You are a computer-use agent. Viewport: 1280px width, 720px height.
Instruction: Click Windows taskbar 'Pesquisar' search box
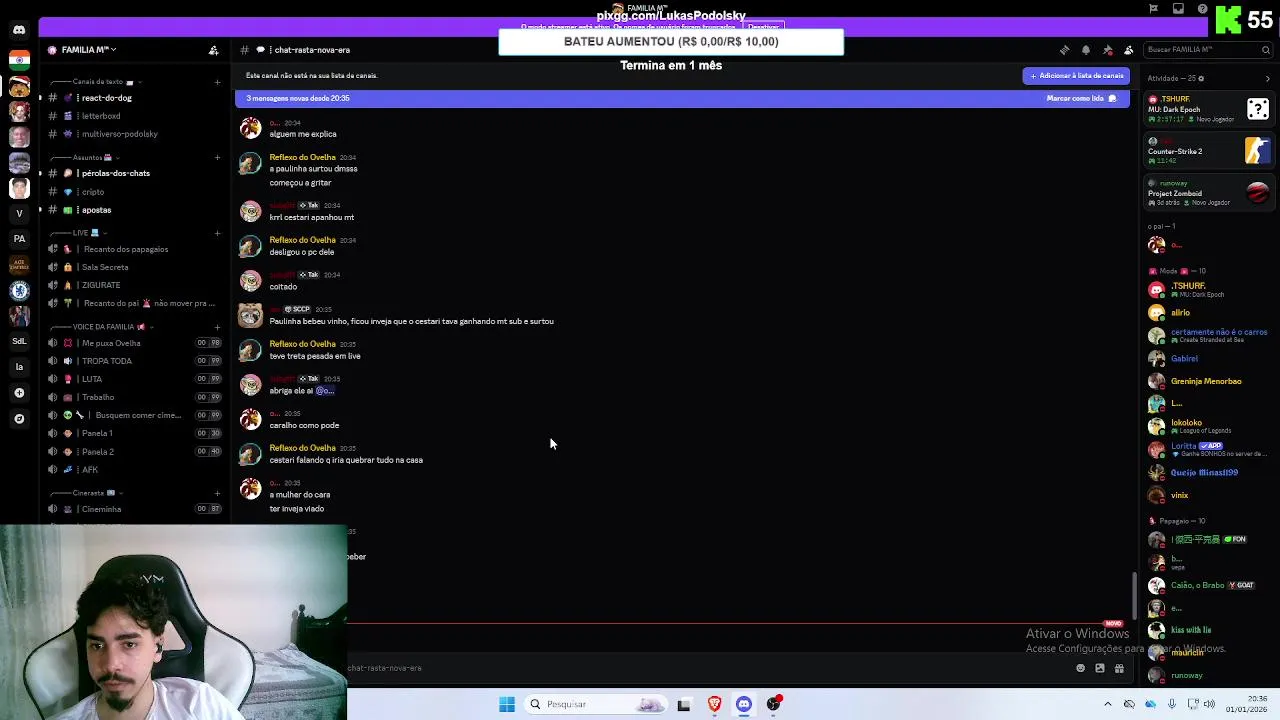pyautogui.click(x=596, y=704)
